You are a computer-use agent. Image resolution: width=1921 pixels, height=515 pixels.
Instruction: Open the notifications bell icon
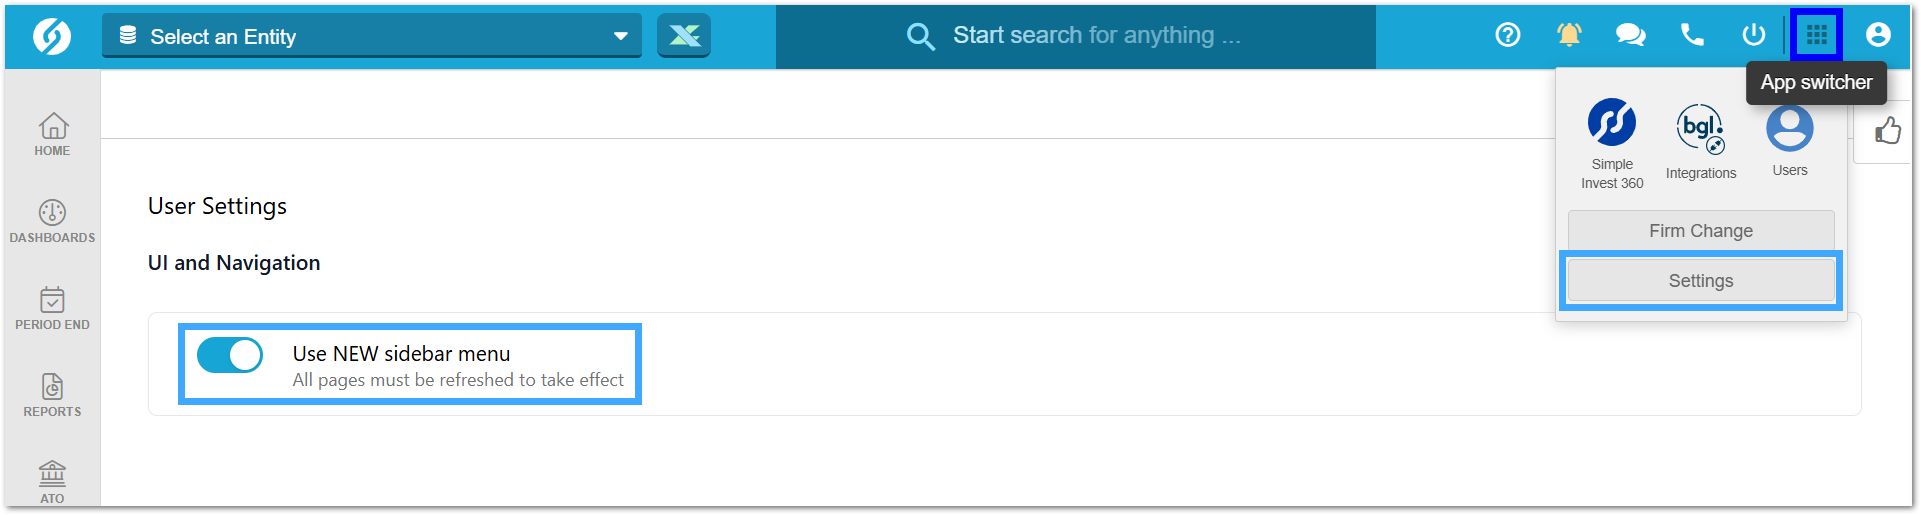[x=1569, y=35]
